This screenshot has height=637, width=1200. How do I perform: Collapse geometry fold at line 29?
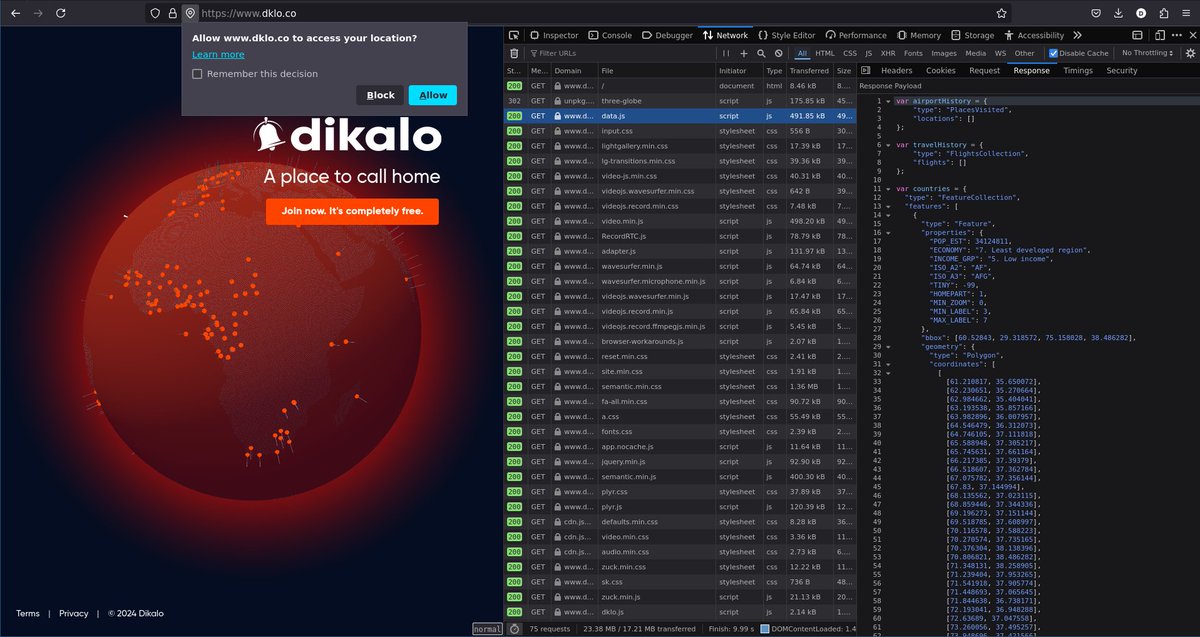tap(888, 345)
